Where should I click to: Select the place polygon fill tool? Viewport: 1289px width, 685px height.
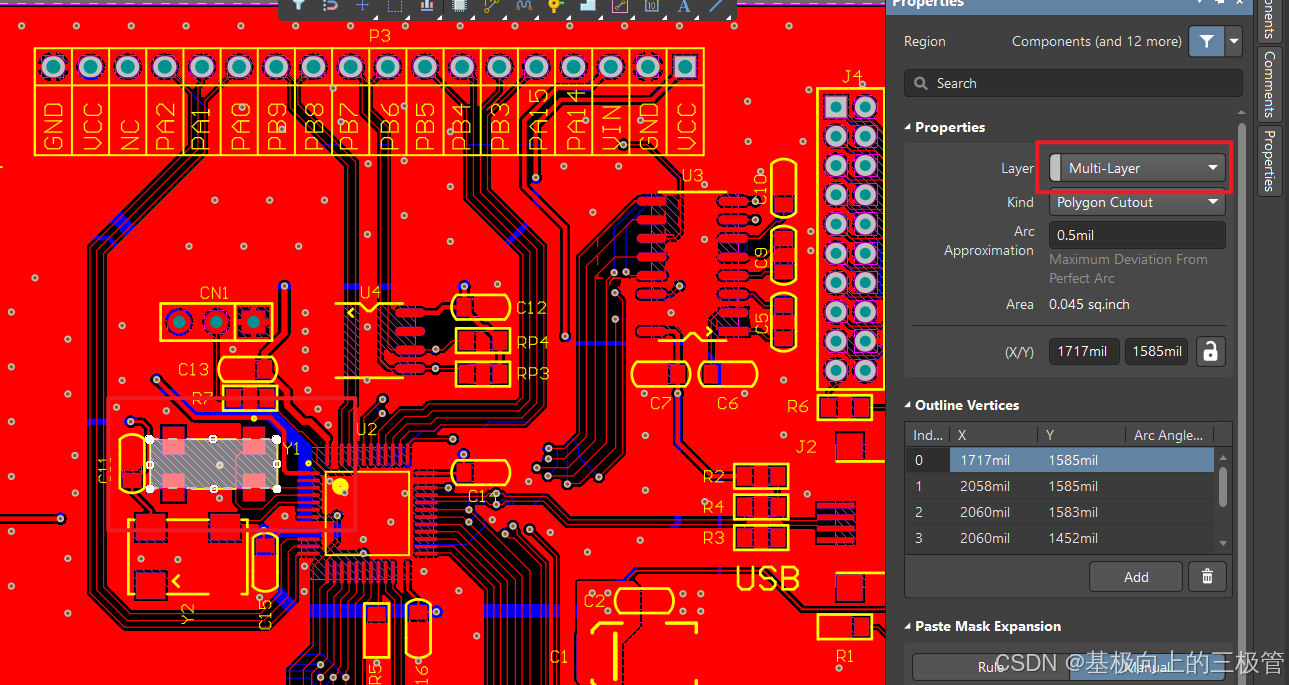[x=587, y=5]
